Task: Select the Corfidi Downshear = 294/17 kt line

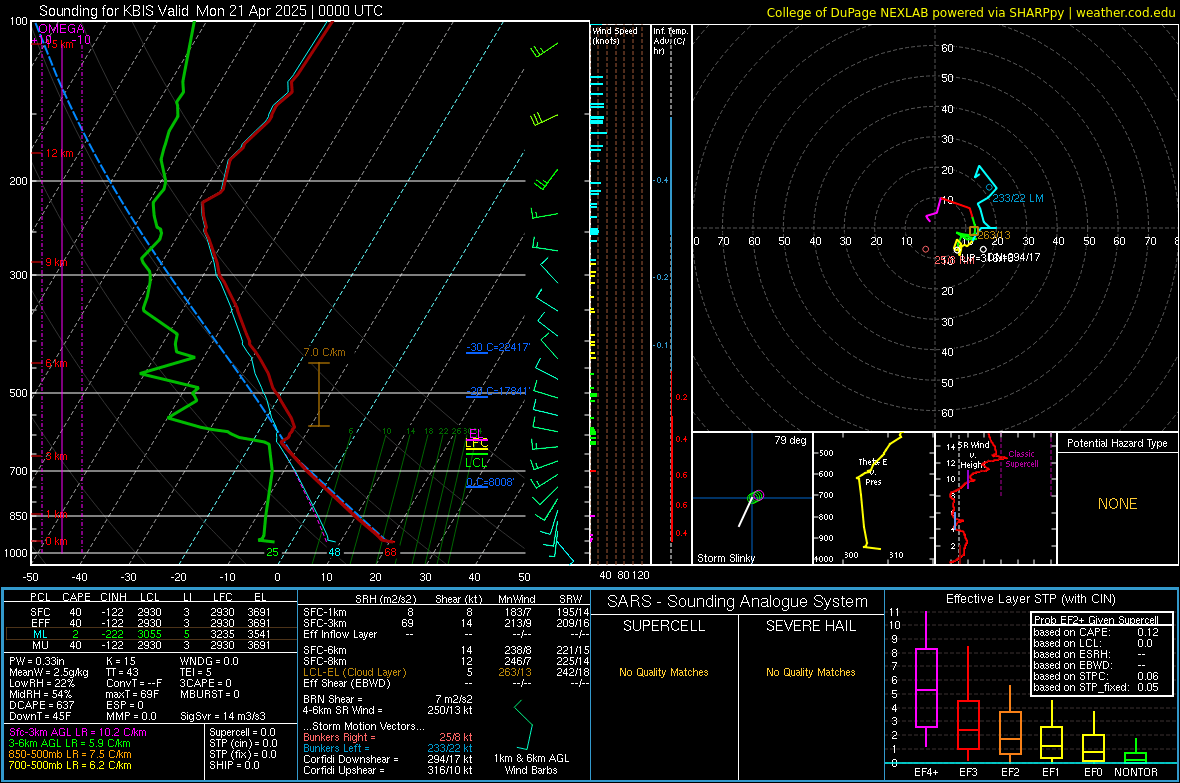Action: point(388,760)
